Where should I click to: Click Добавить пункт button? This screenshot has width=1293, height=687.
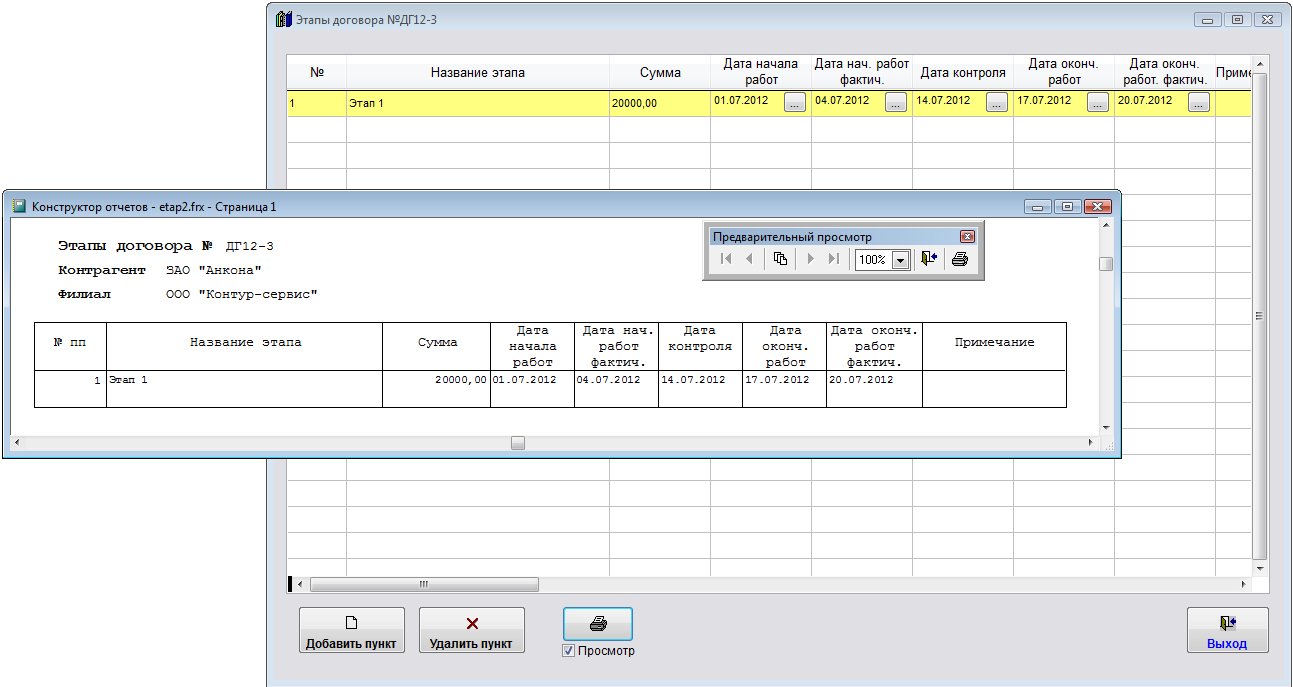(352, 630)
